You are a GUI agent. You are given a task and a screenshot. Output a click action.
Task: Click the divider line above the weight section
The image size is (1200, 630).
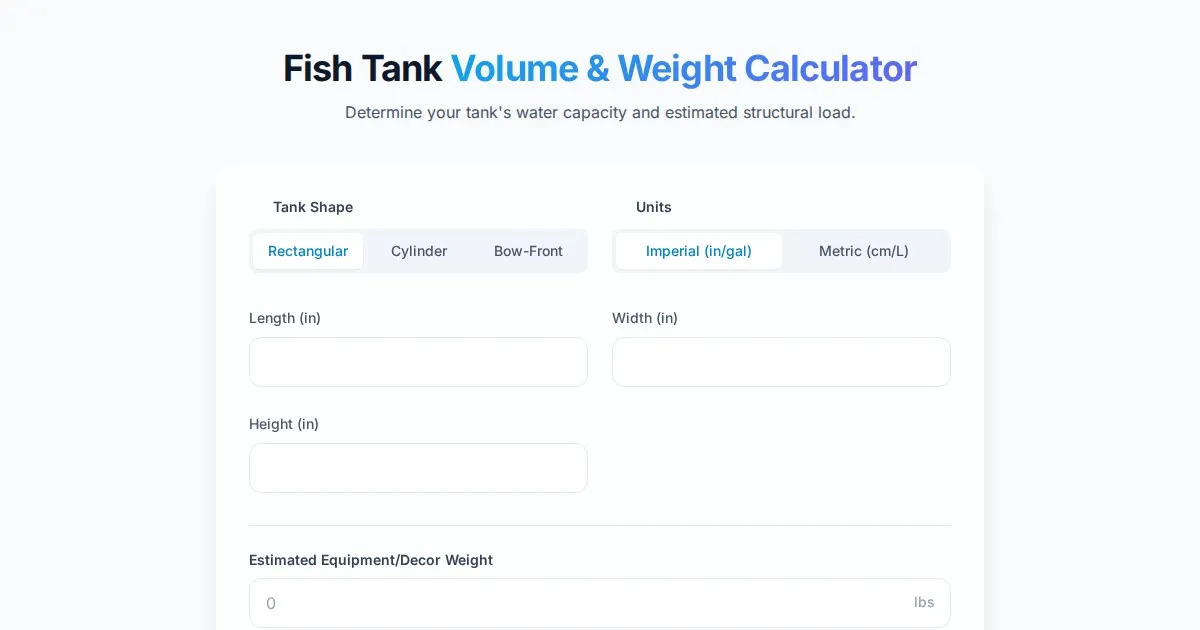pos(600,526)
